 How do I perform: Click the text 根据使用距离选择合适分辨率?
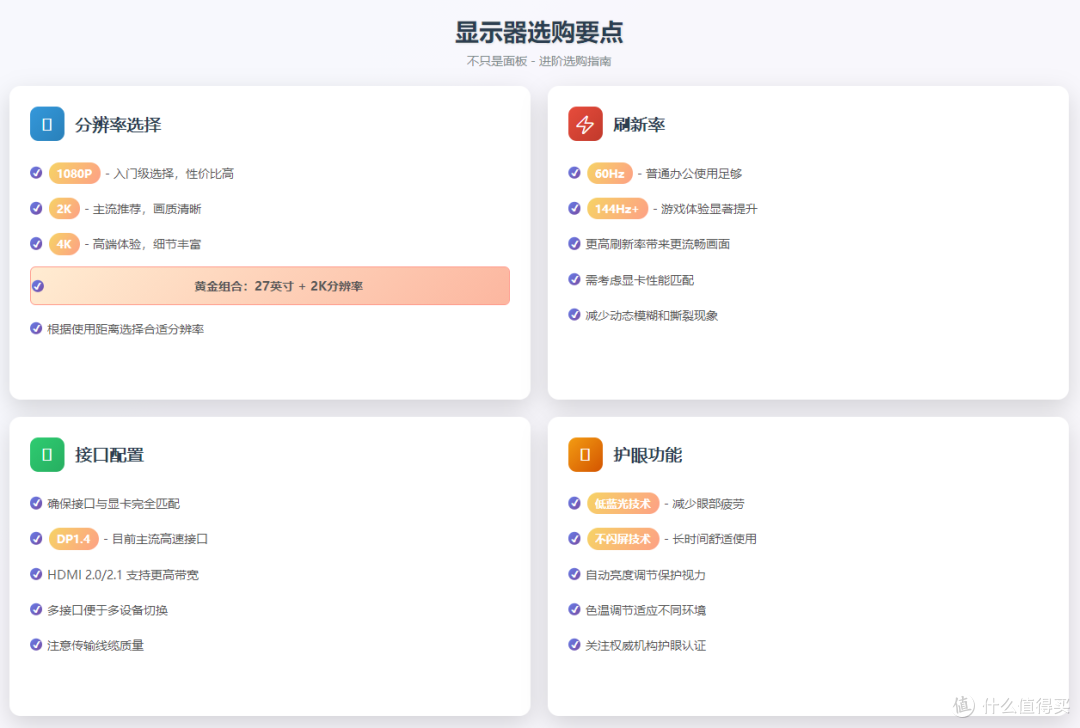(x=125, y=329)
